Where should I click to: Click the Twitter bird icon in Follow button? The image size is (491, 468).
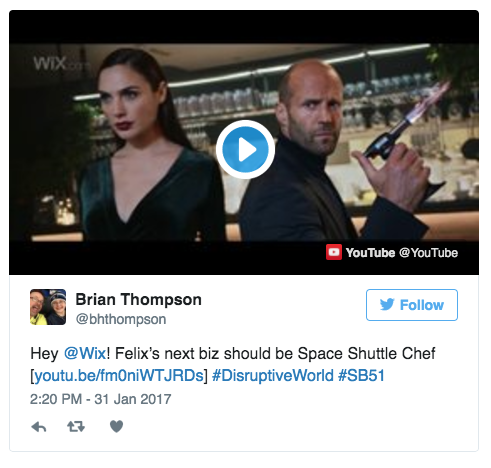pyautogui.click(x=387, y=305)
